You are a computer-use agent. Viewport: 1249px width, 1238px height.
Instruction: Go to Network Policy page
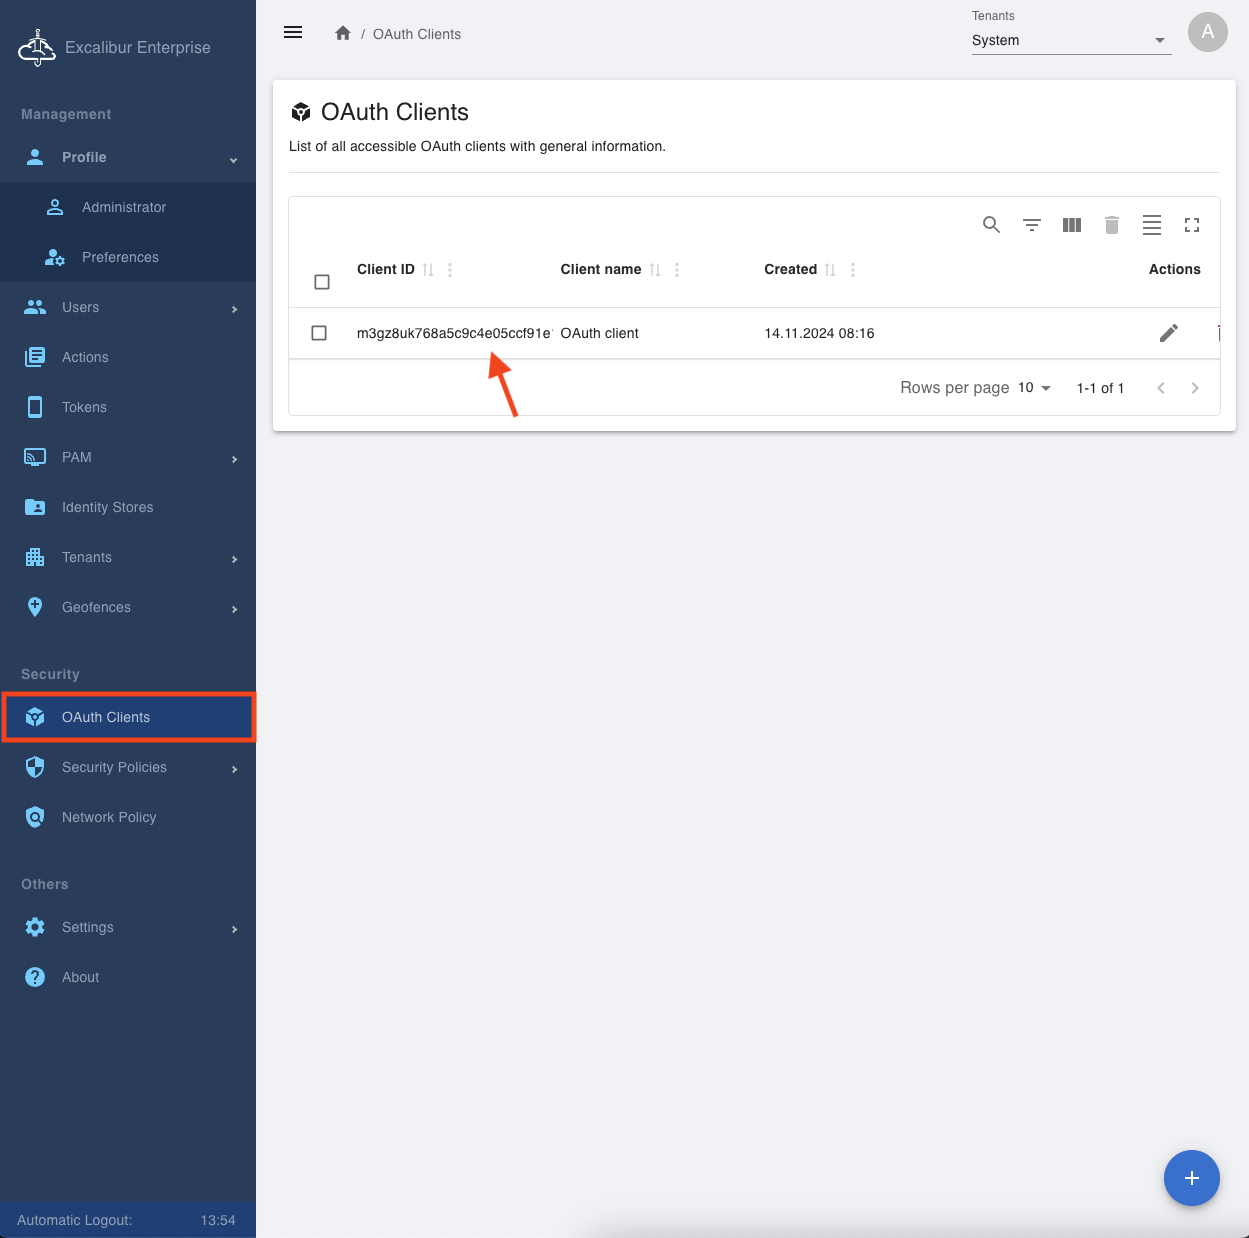click(109, 817)
